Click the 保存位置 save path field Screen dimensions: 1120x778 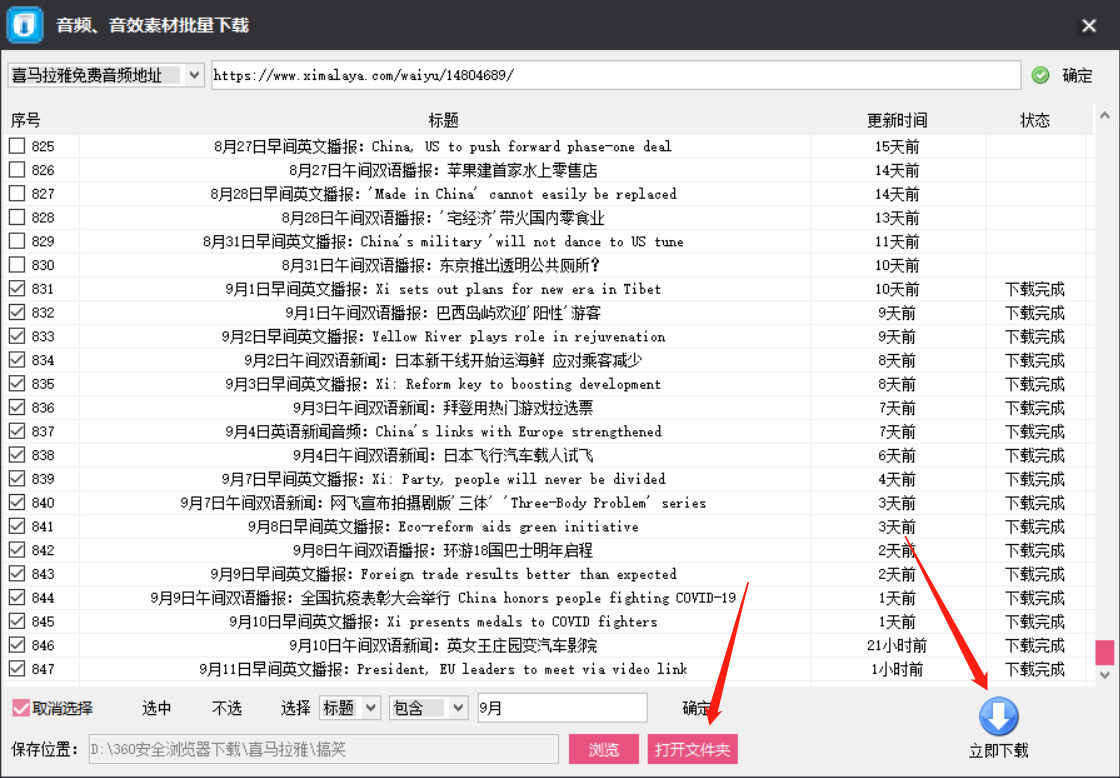point(330,748)
